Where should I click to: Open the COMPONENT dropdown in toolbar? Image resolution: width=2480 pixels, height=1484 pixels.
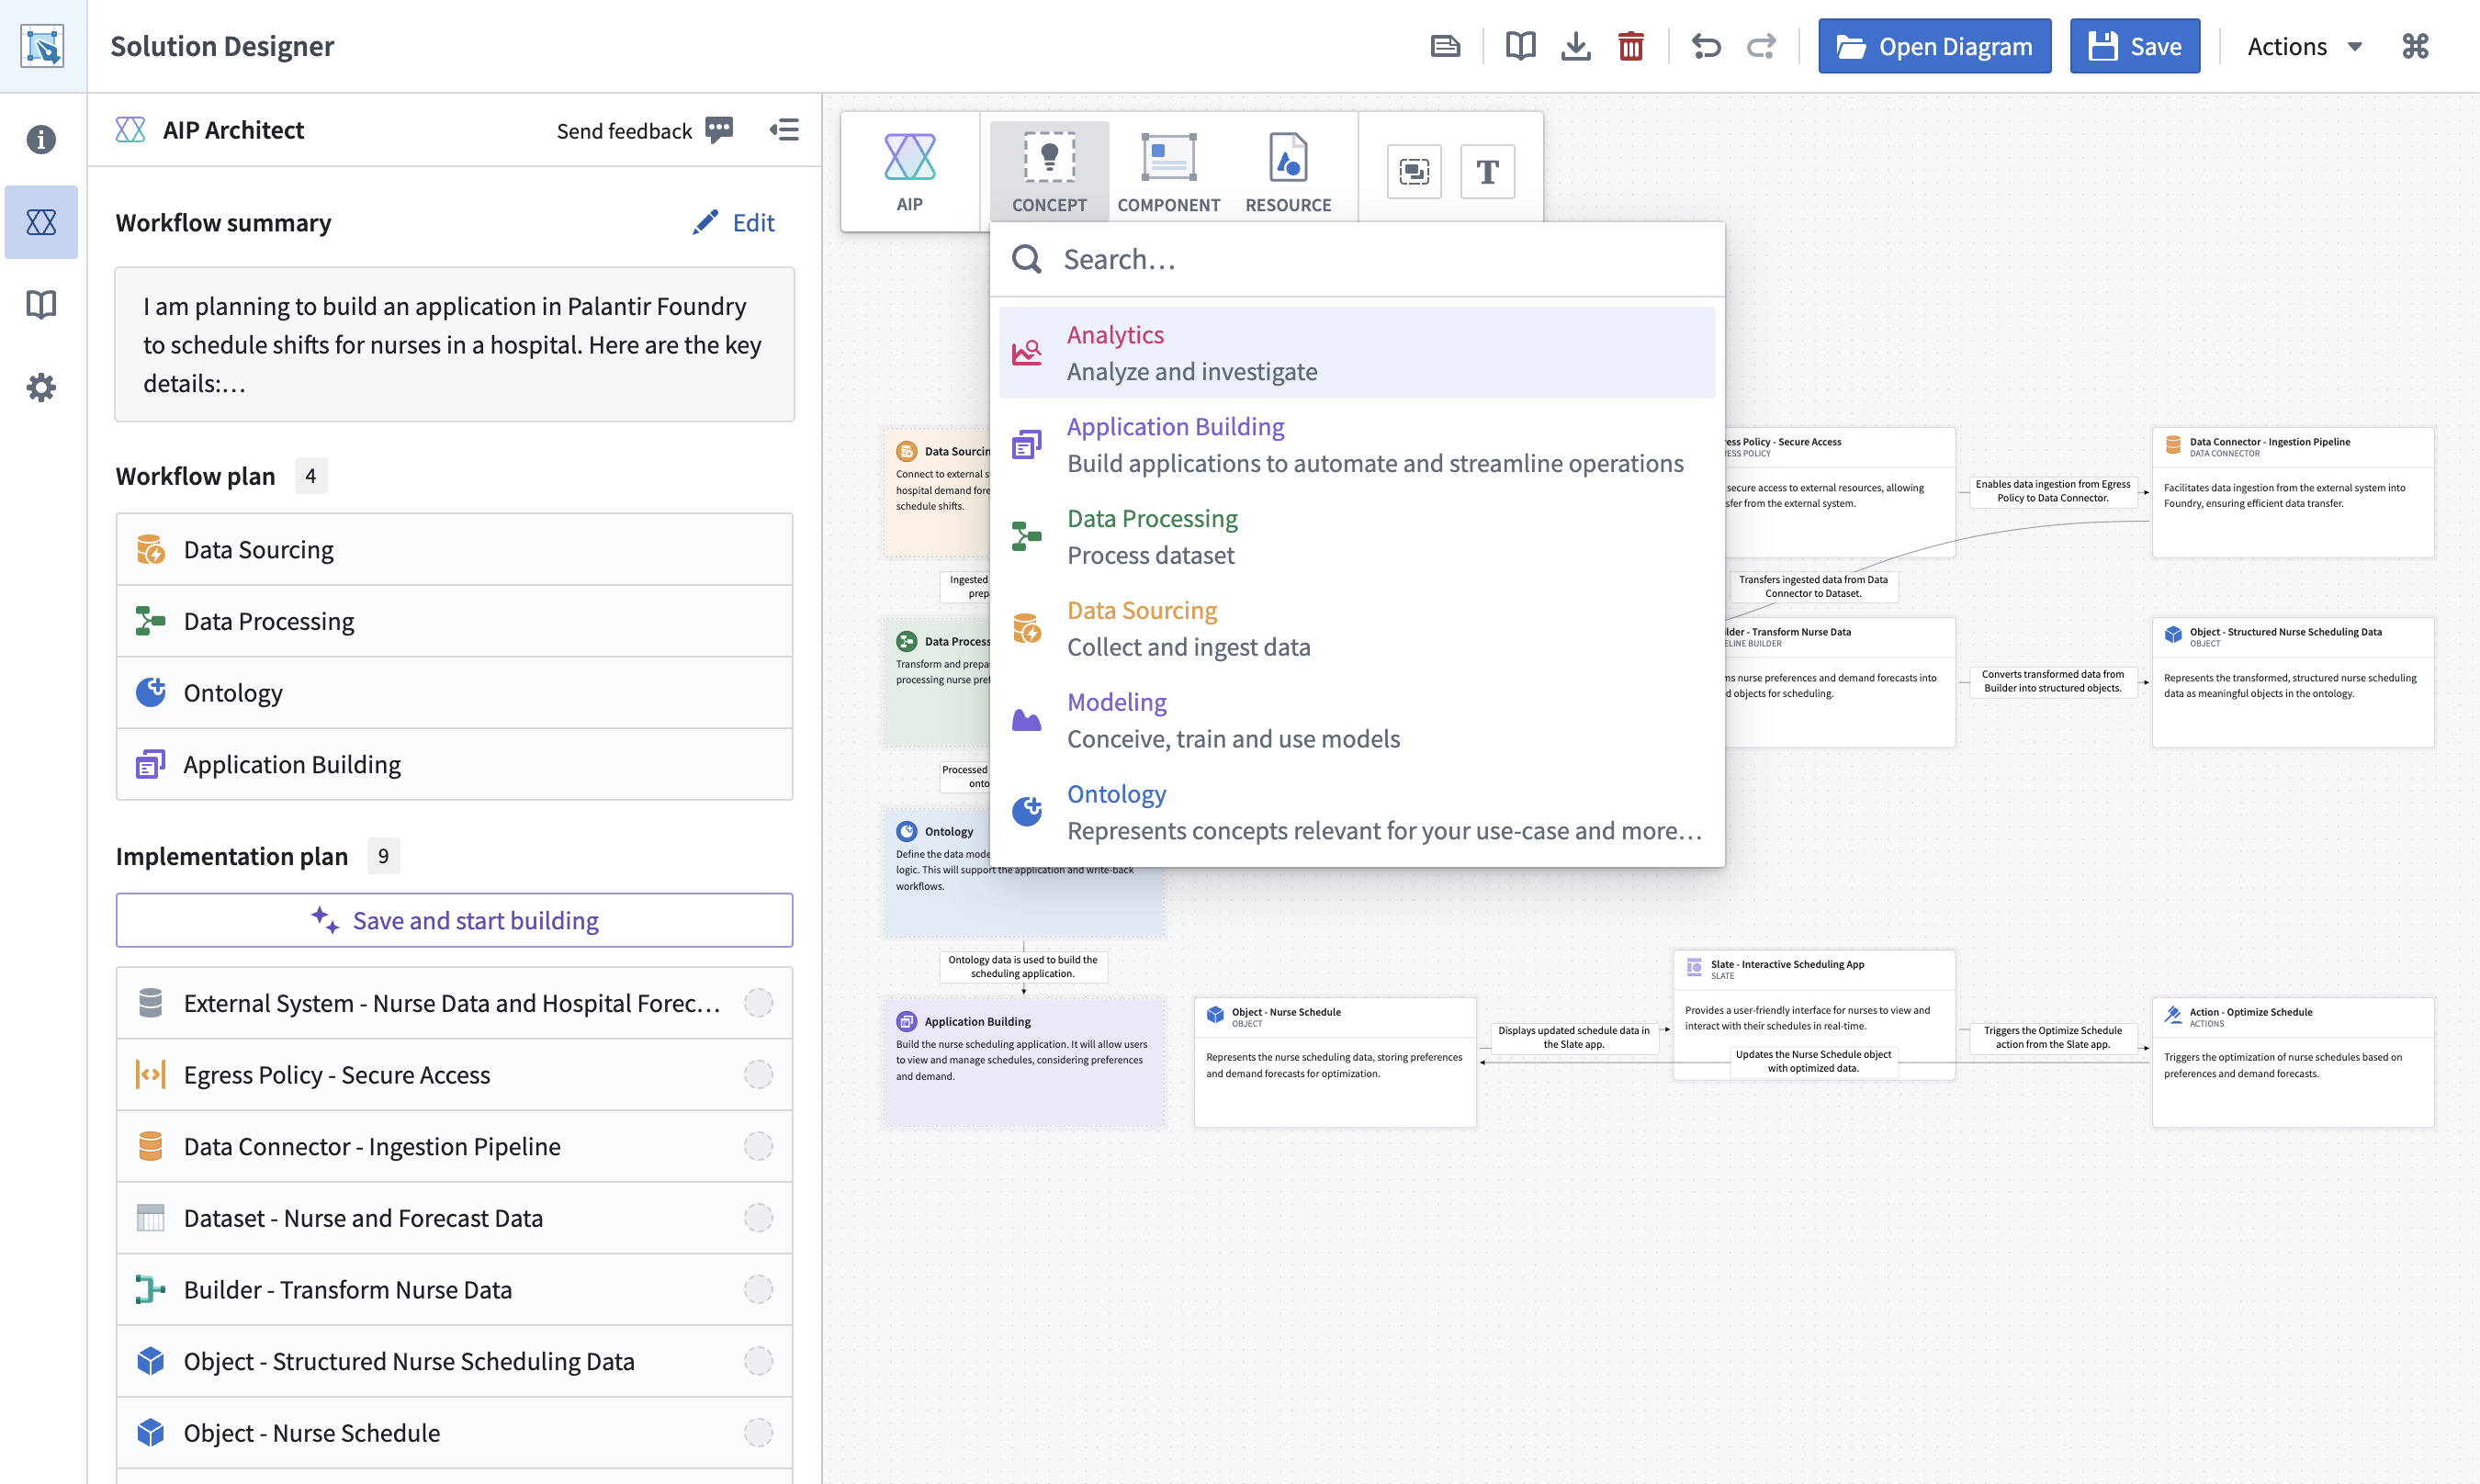click(1168, 172)
